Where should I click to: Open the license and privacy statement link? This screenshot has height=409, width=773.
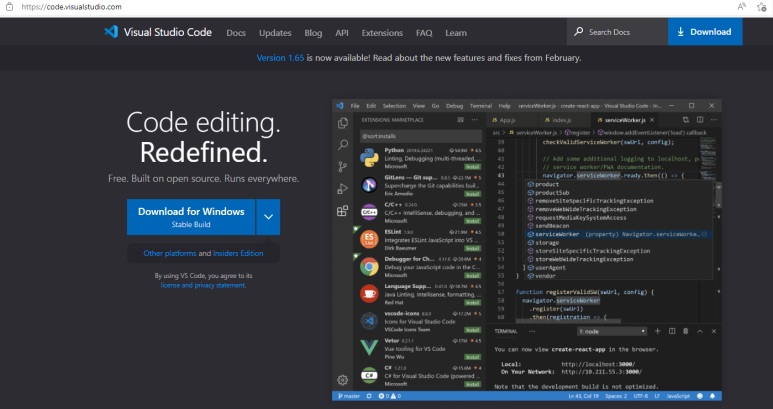[x=203, y=285]
